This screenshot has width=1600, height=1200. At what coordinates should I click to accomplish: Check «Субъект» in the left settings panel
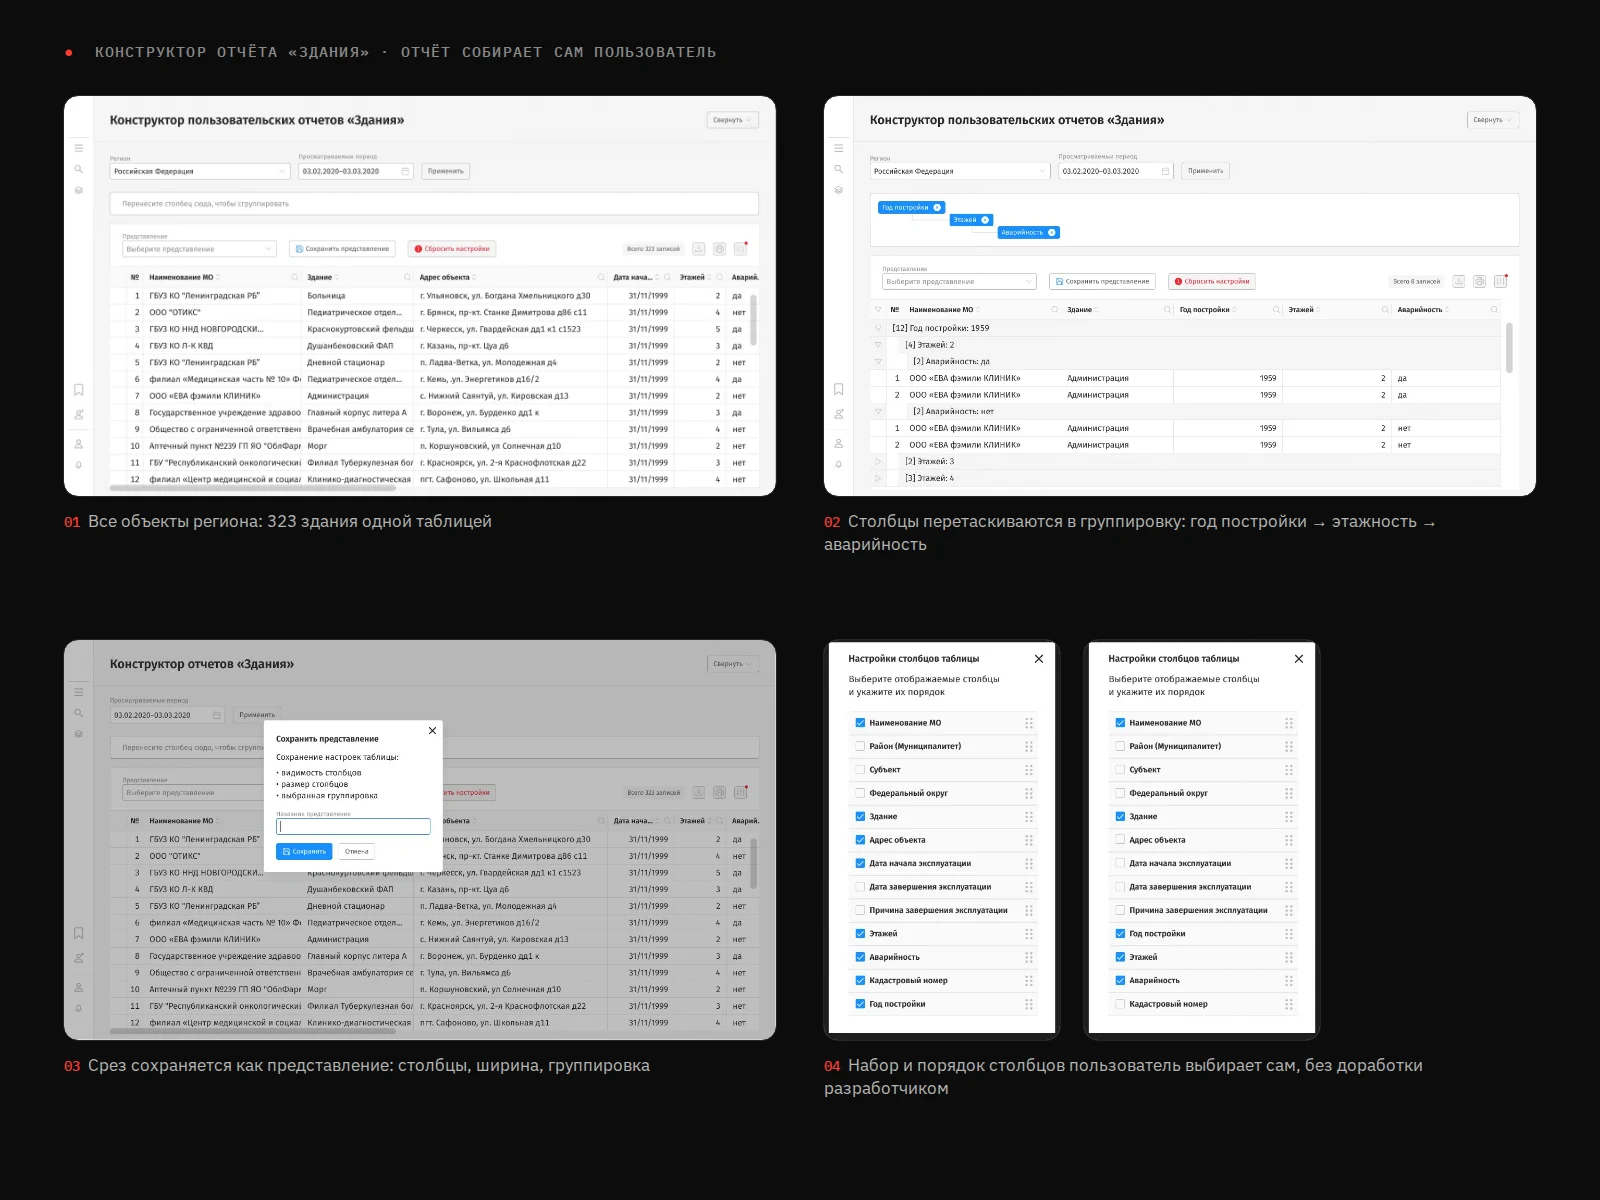click(860, 769)
